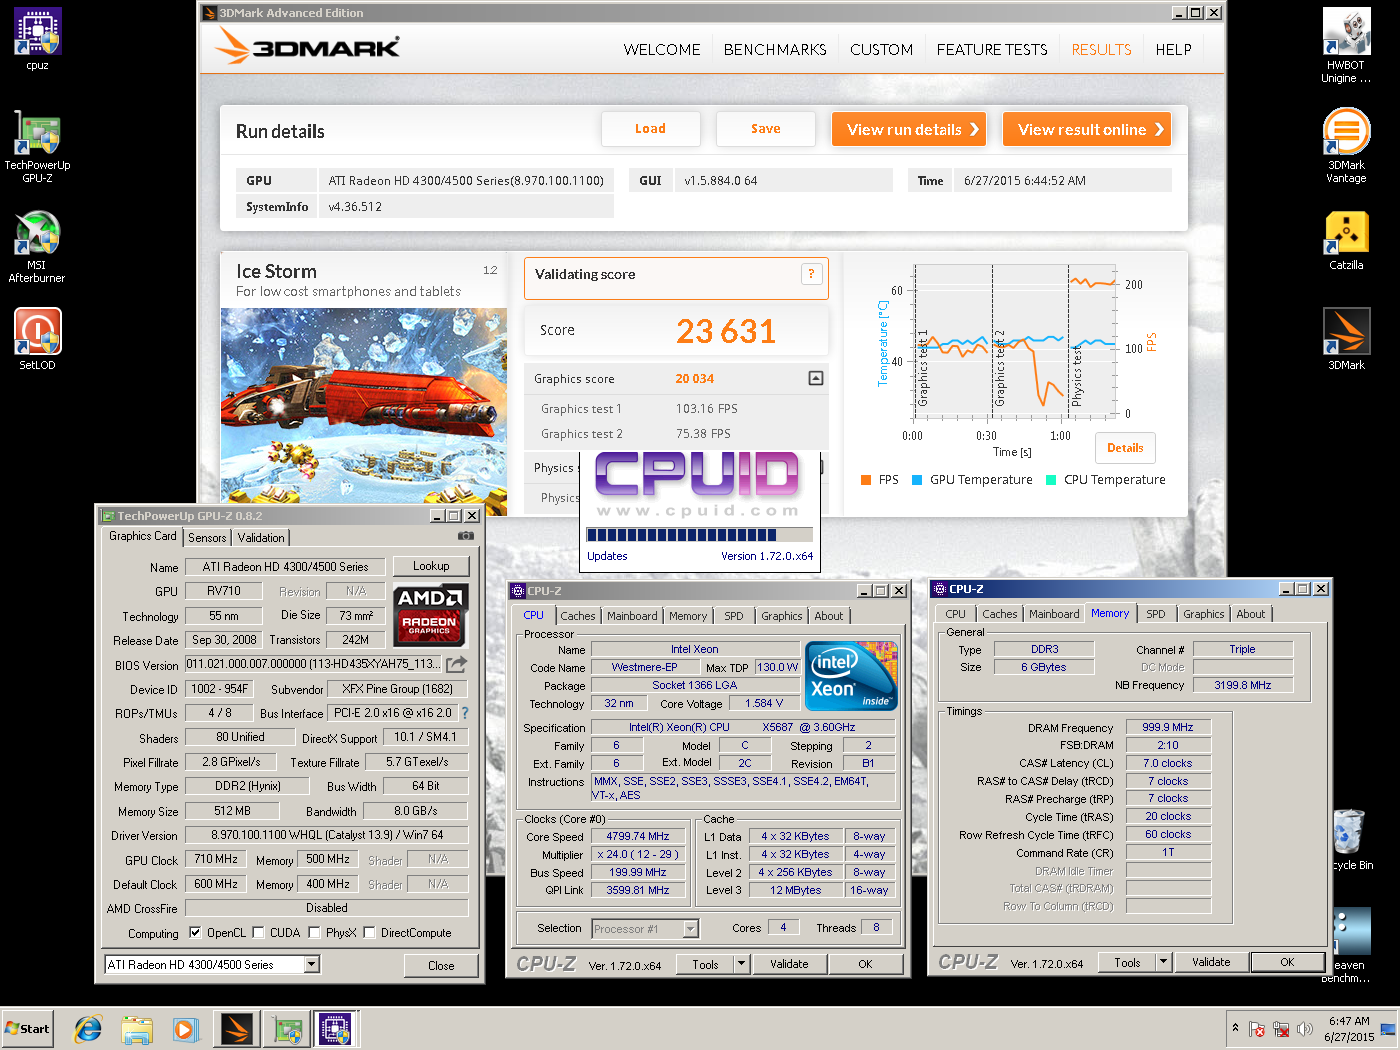
Task: Click the Details button under the chart
Action: click(1125, 448)
